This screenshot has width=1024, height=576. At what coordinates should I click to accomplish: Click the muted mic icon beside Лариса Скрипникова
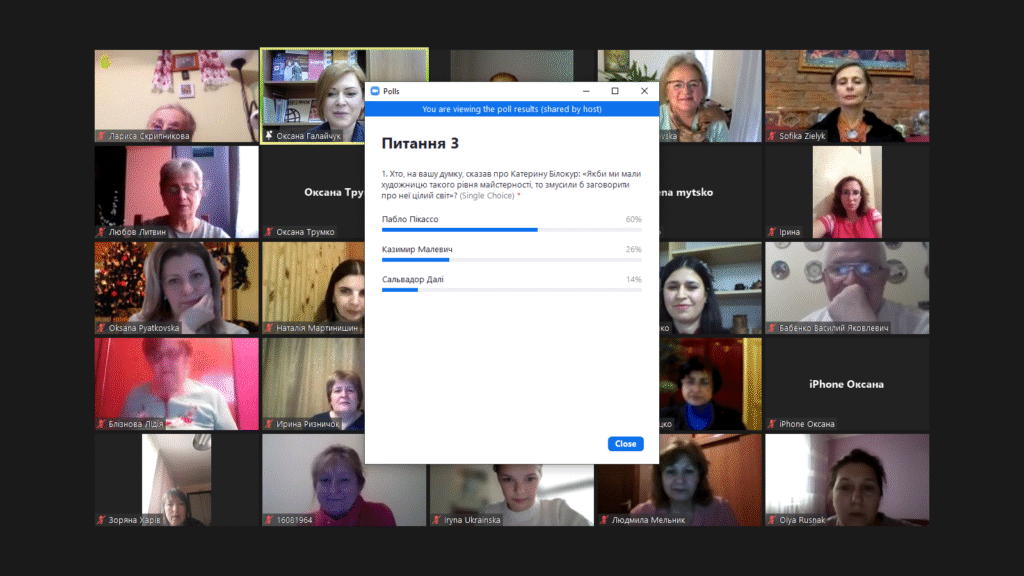[101, 136]
